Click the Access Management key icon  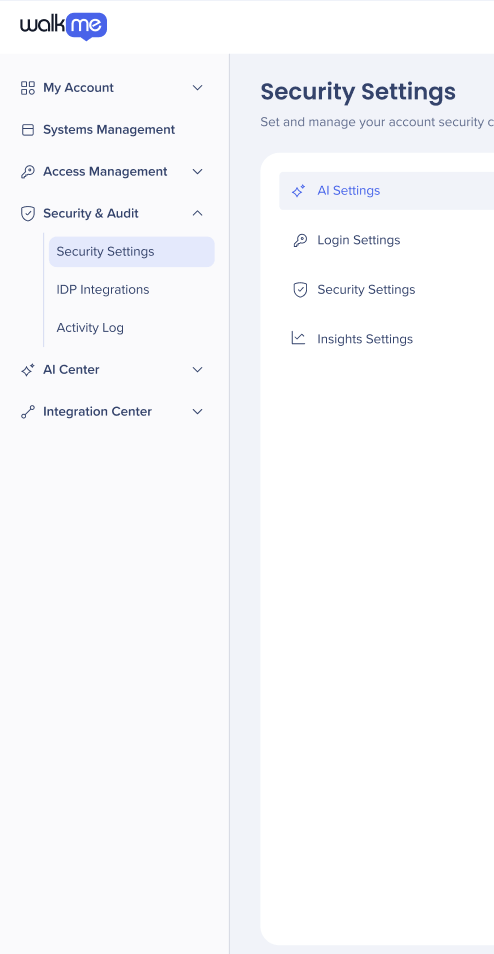click(28, 172)
